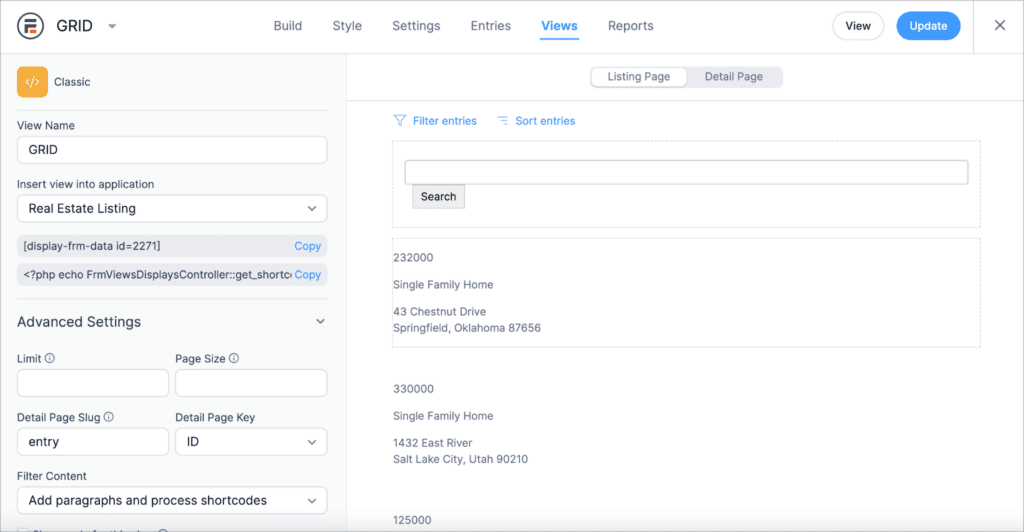This screenshot has height=532, width=1024.
Task: Open the Real Estate Listing dropdown
Action: [x=172, y=209]
